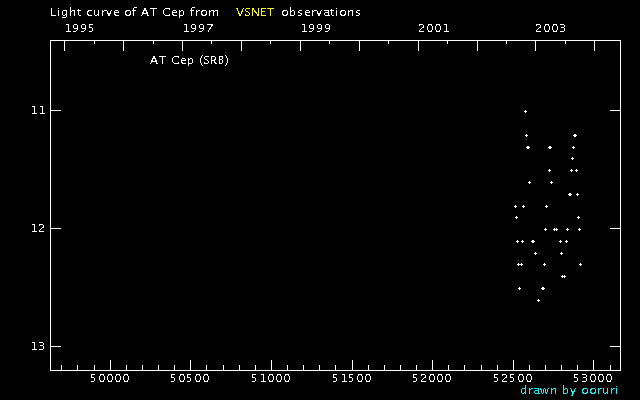Select the 51500 Julian date axis label

(351, 379)
